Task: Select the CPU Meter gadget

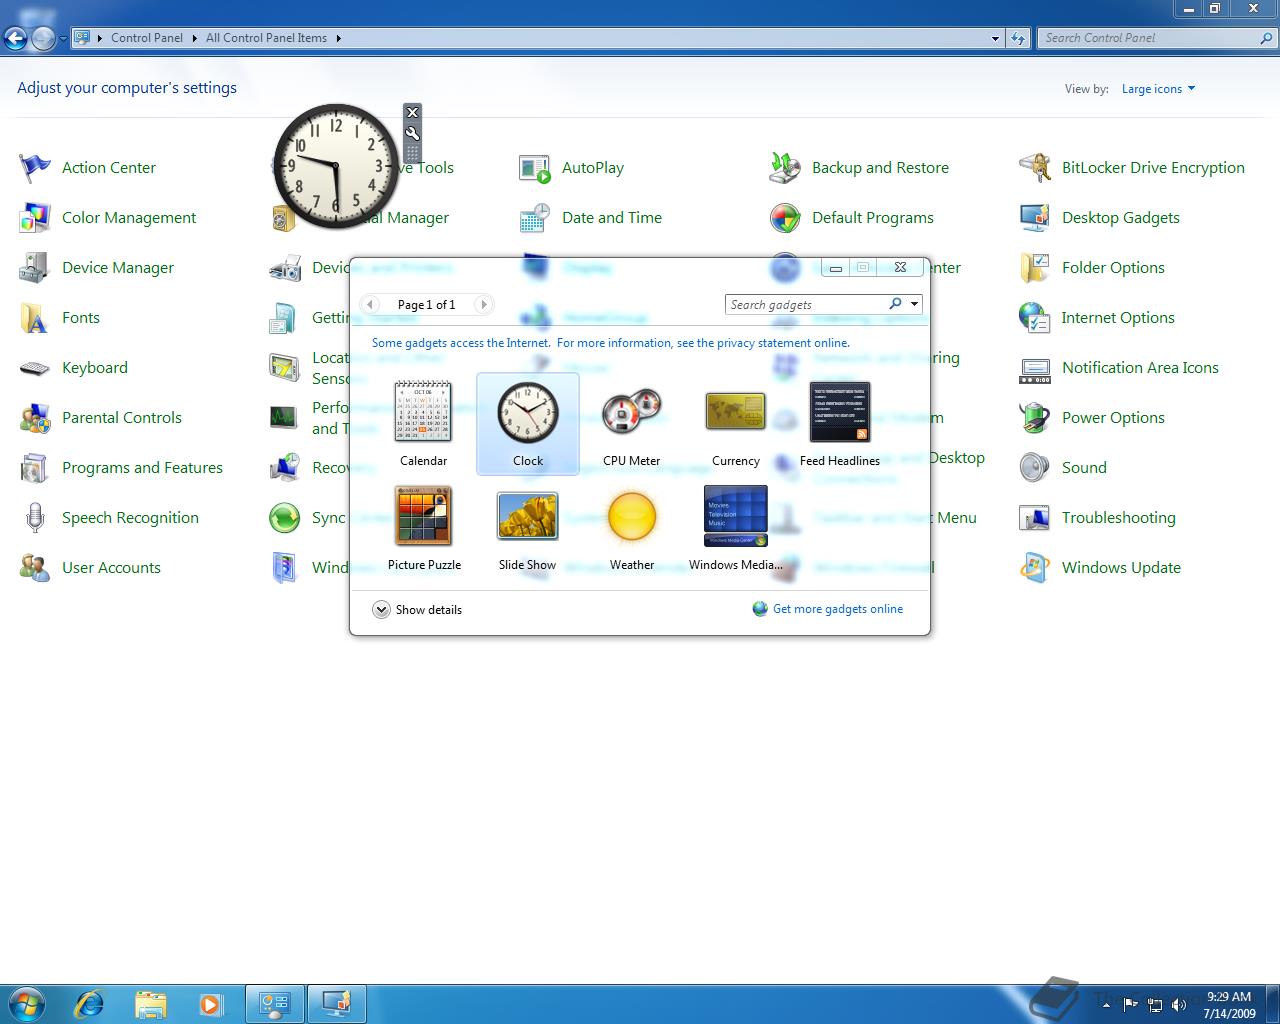Action: click(x=632, y=423)
